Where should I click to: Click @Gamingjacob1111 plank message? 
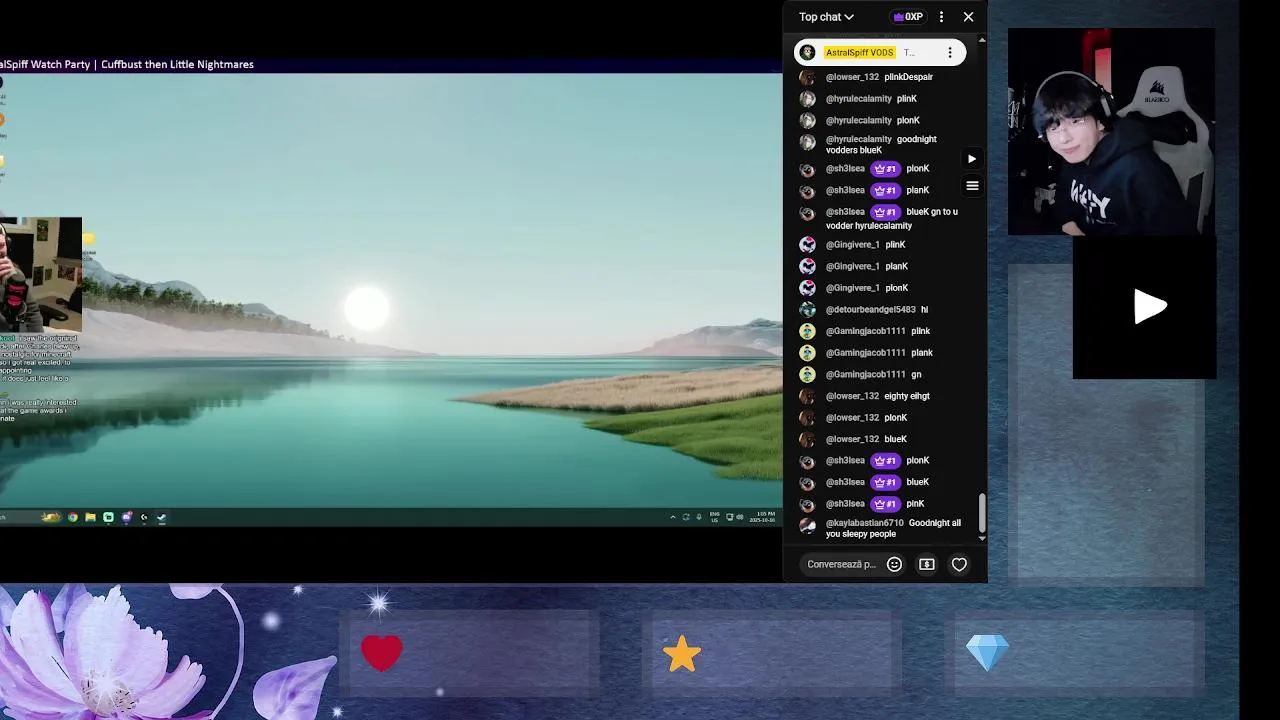(880, 353)
